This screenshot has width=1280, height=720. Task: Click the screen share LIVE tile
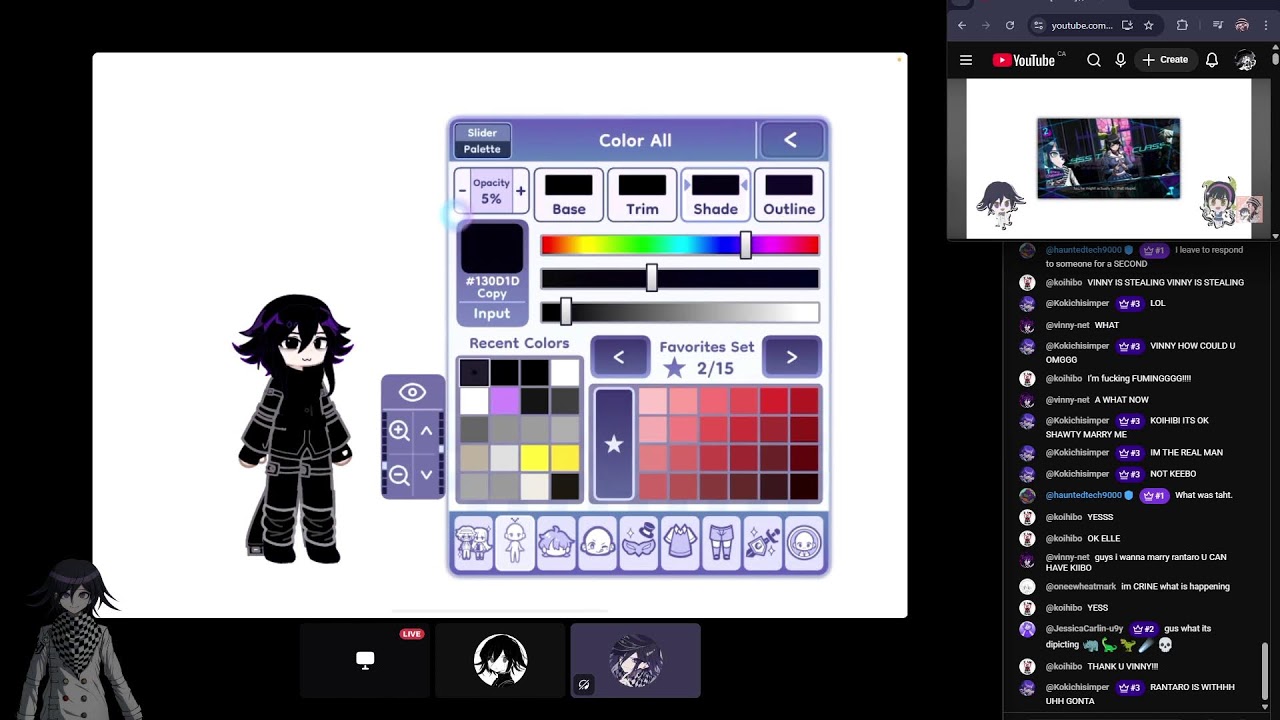pyautogui.click(x=365, y=660)
